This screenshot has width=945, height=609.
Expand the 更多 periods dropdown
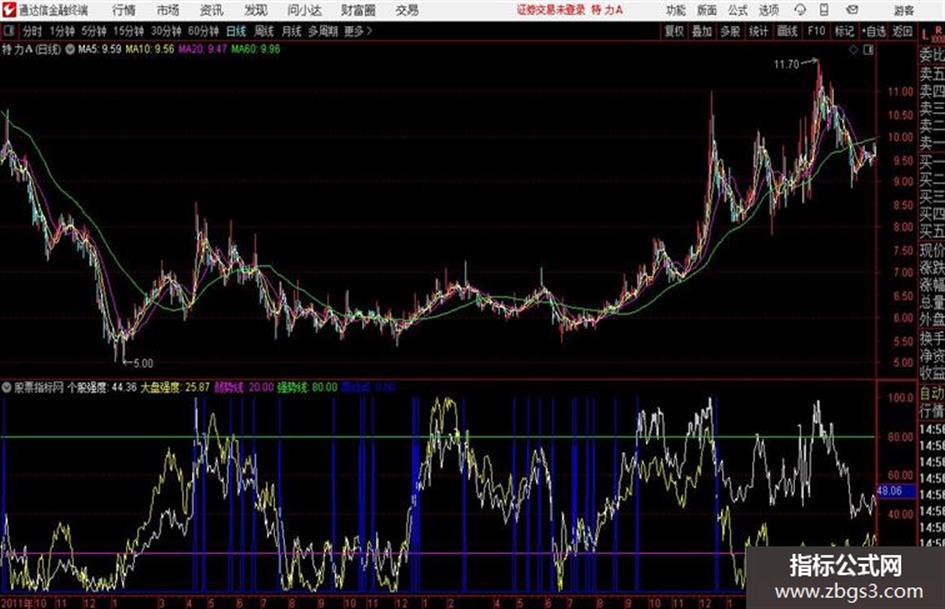[358, 31]
